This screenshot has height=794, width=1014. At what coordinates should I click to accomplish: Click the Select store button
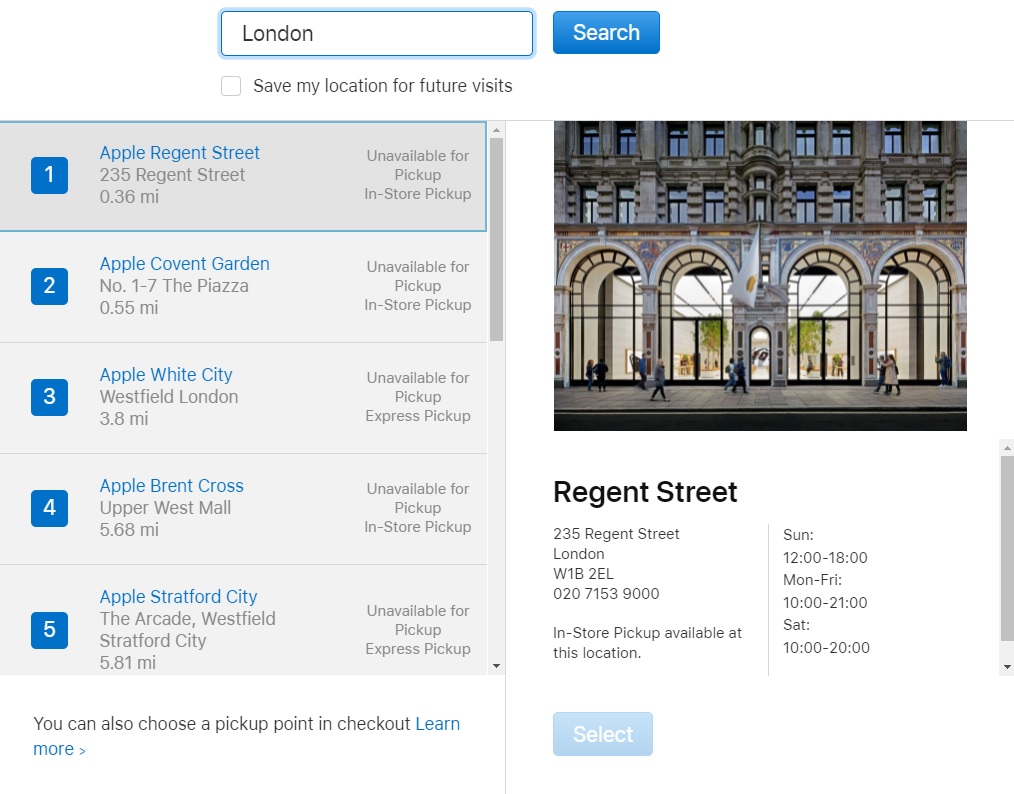[x=603, y=734]
